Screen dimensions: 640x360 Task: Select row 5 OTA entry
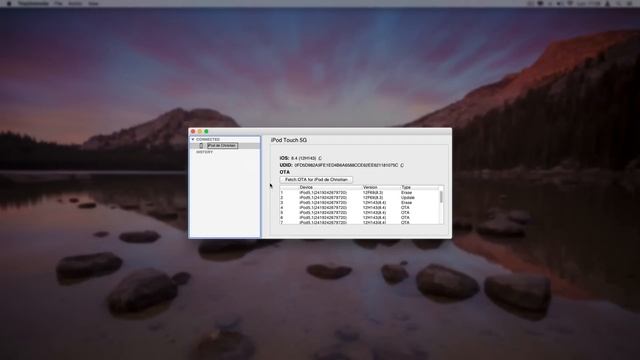[x=359, y=213]
